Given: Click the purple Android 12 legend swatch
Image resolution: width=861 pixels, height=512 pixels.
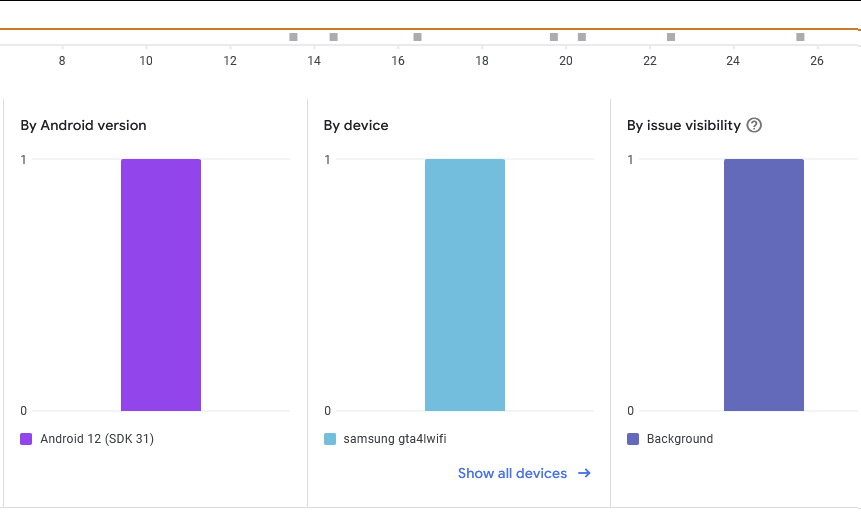Looking at the screenshot, I should tap(27, 439).
